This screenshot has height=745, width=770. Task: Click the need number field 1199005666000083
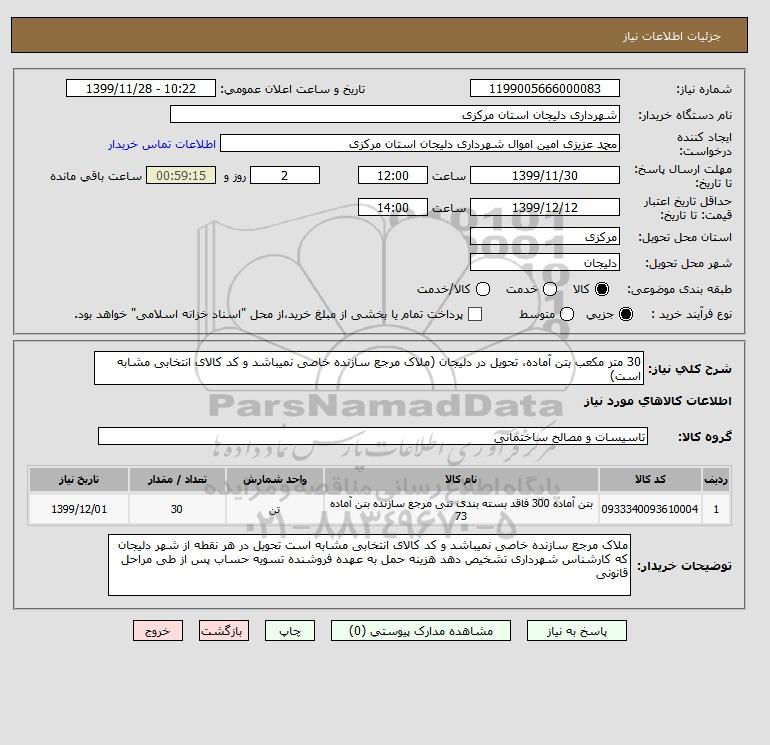[x=545, y=88]
